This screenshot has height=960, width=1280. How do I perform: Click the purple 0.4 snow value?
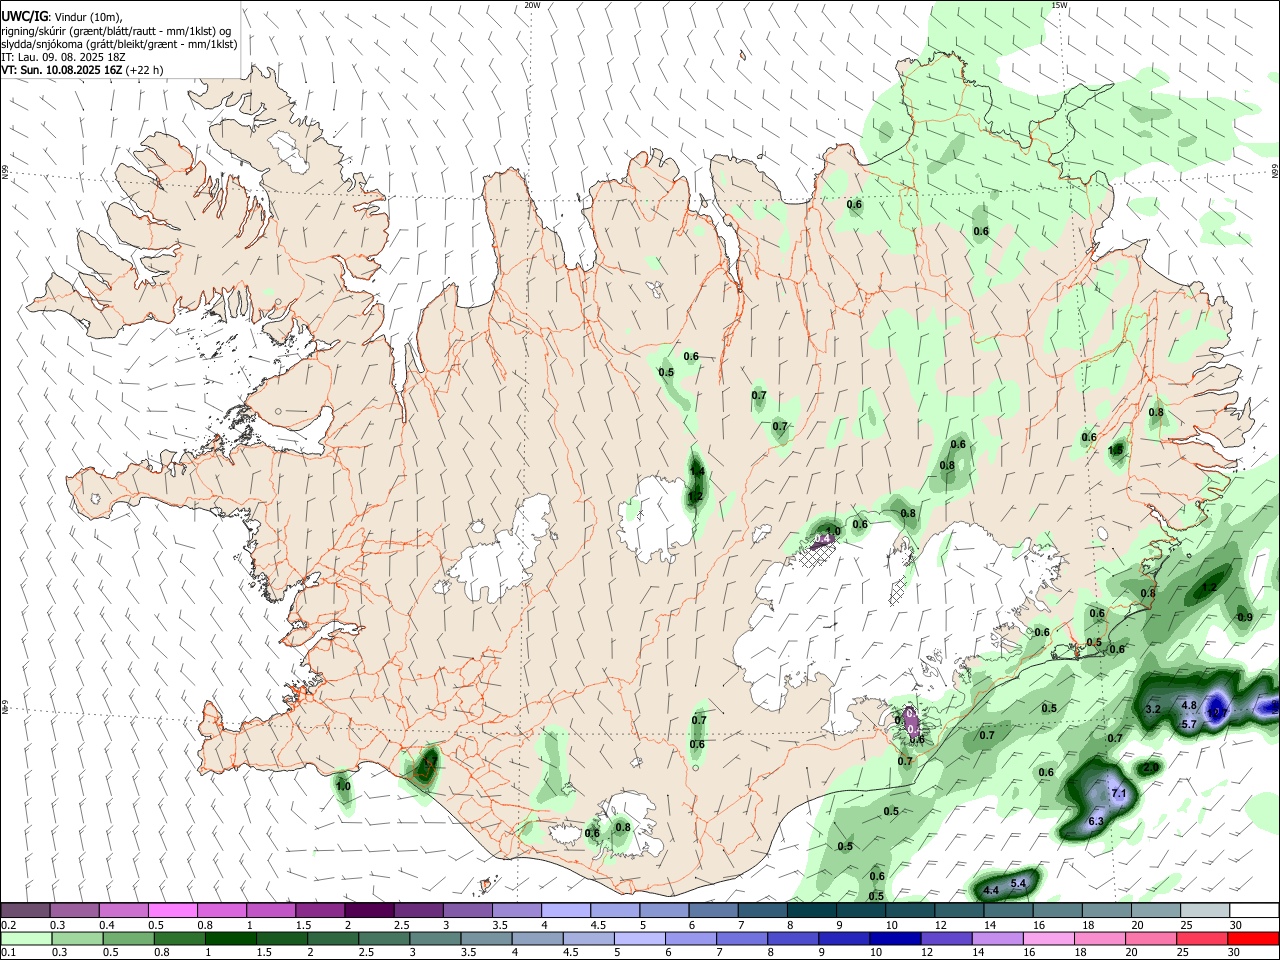click(x=824, y=539)
